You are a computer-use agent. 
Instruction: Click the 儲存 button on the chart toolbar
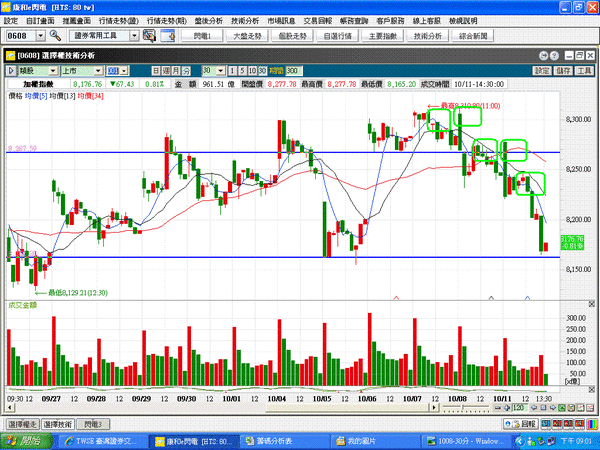pyautogui.click(x=563, y=71)
